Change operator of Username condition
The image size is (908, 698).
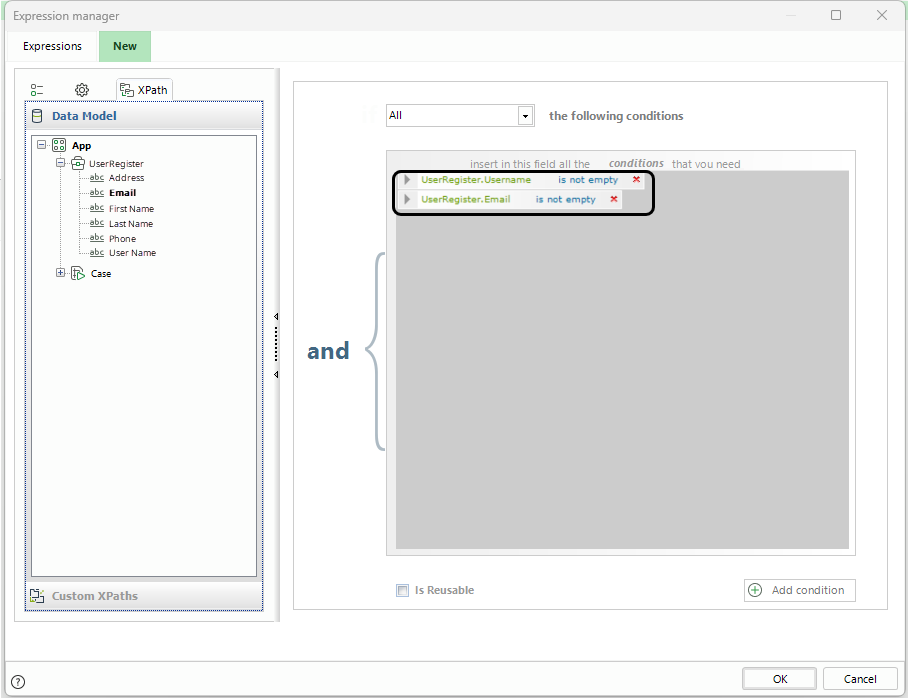(588, 180)
